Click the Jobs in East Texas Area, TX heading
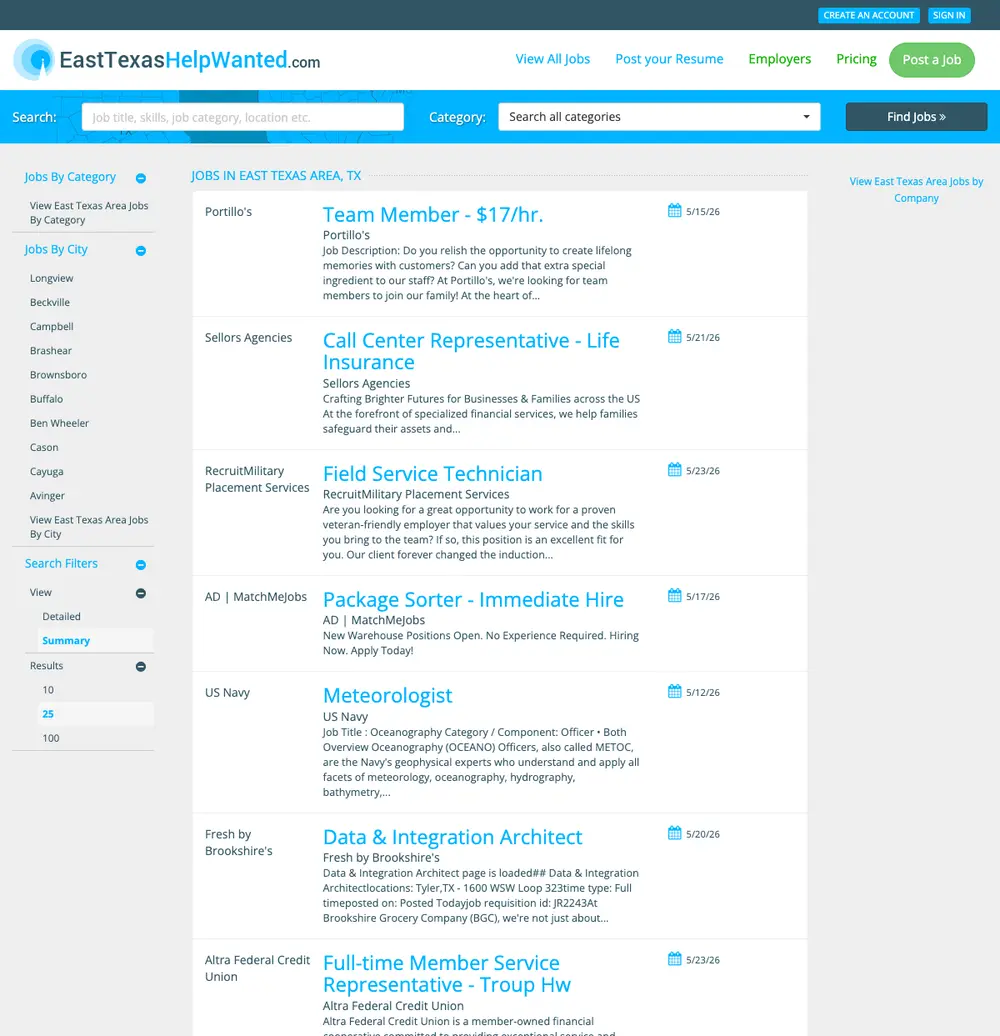The image size is (1000, 1036). (276, 176)
